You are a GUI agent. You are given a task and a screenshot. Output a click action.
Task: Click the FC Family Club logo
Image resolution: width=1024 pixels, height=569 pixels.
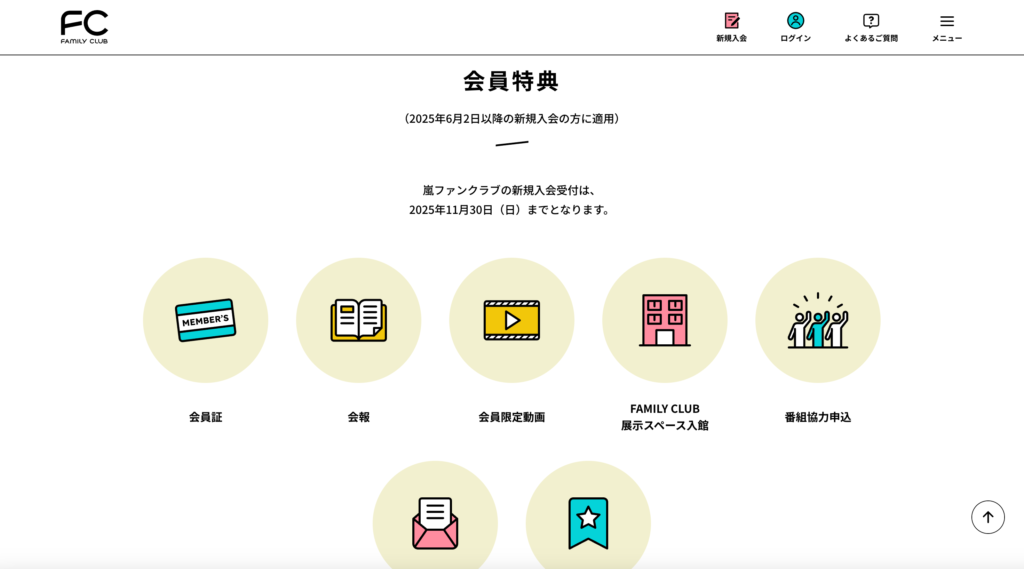click(x=84, y=27)
